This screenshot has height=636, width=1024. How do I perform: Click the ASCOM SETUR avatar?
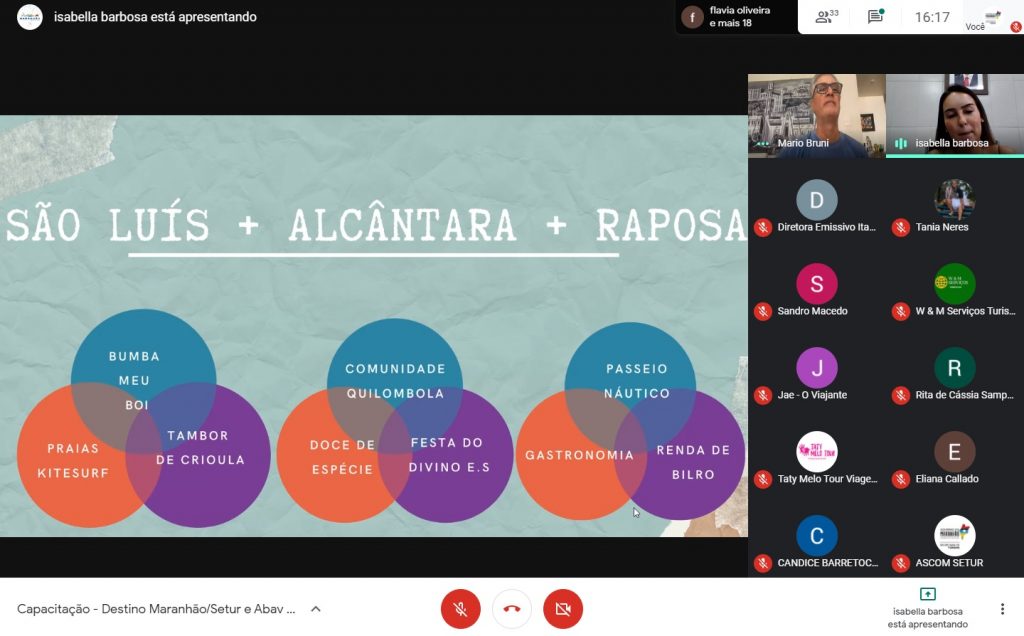tap(955, 535)
